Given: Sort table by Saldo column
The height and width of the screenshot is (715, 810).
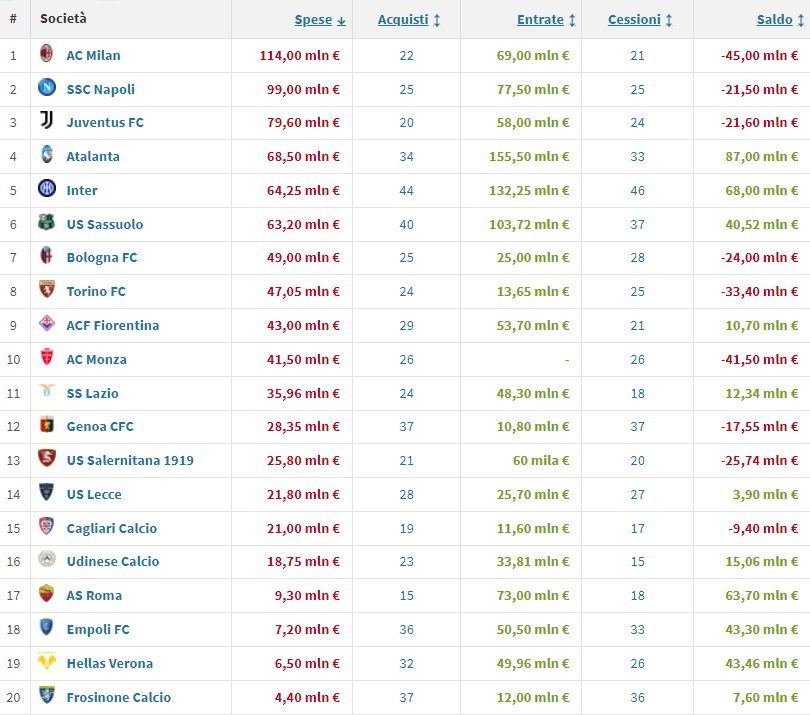Looking at the screenshot, I should (774, 20).
